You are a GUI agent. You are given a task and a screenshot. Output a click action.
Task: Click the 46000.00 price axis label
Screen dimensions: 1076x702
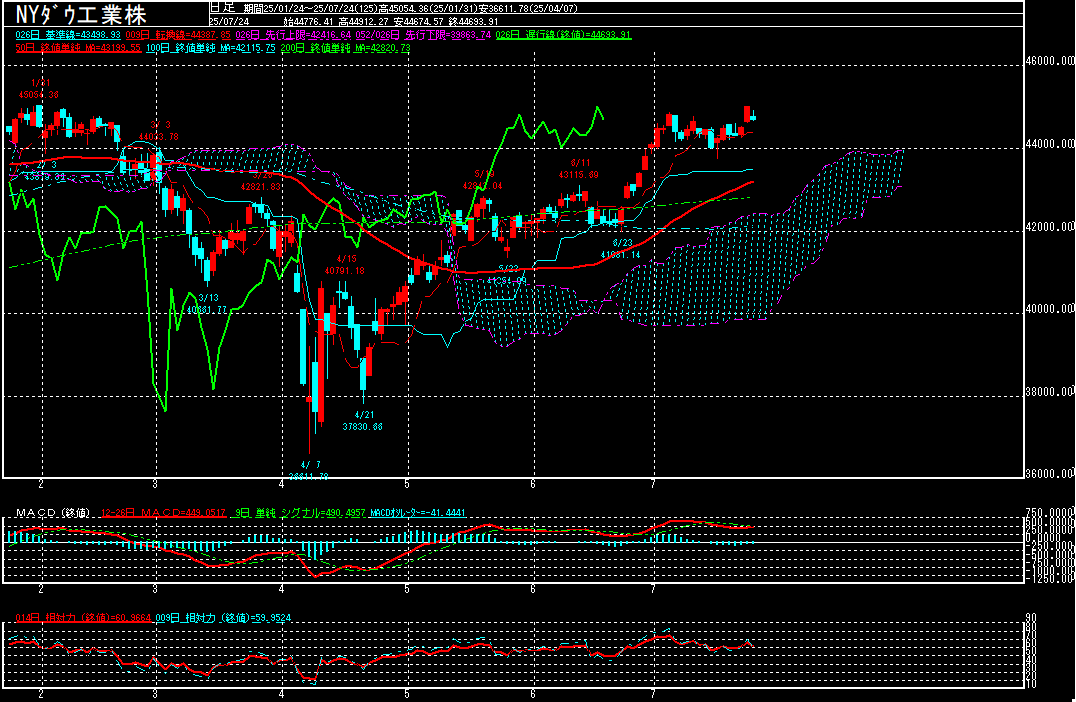click(x=1049, y=61)
